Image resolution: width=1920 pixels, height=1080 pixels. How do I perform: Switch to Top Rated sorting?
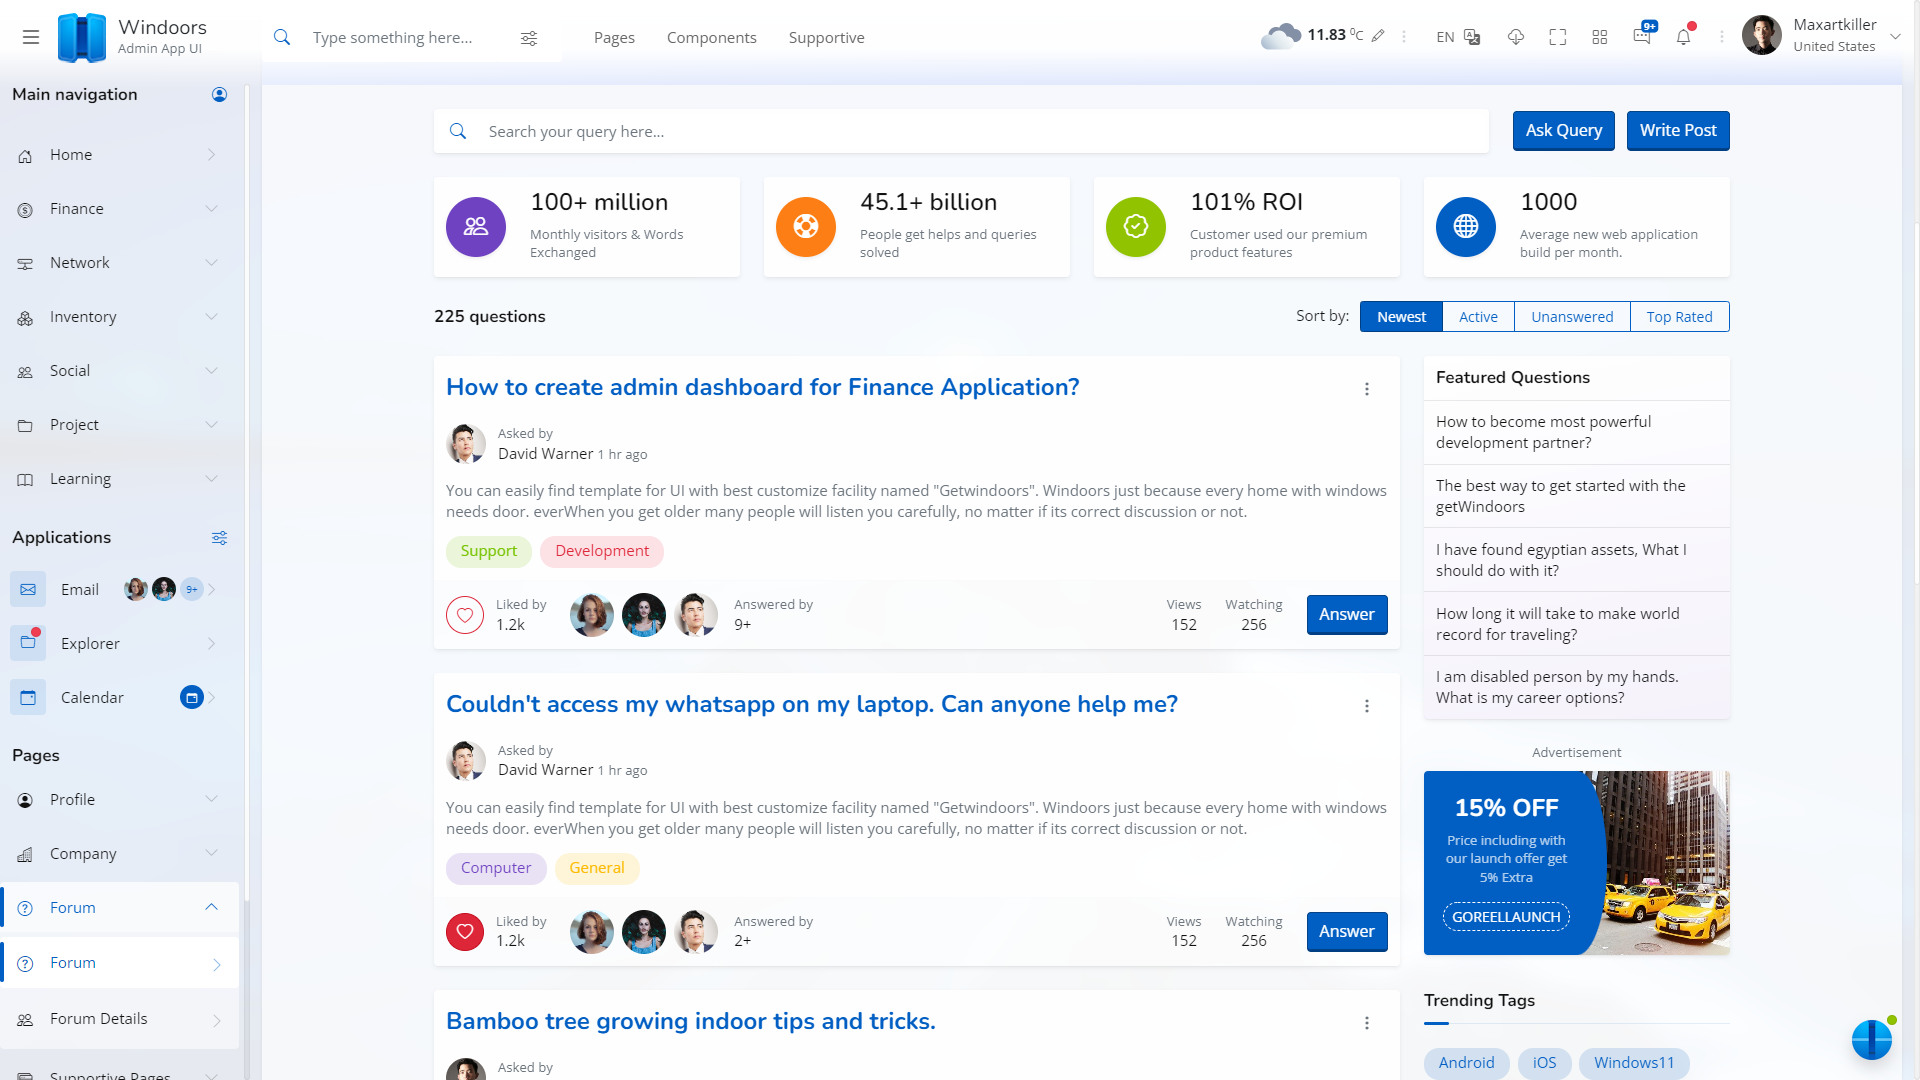click(1679, 317)
